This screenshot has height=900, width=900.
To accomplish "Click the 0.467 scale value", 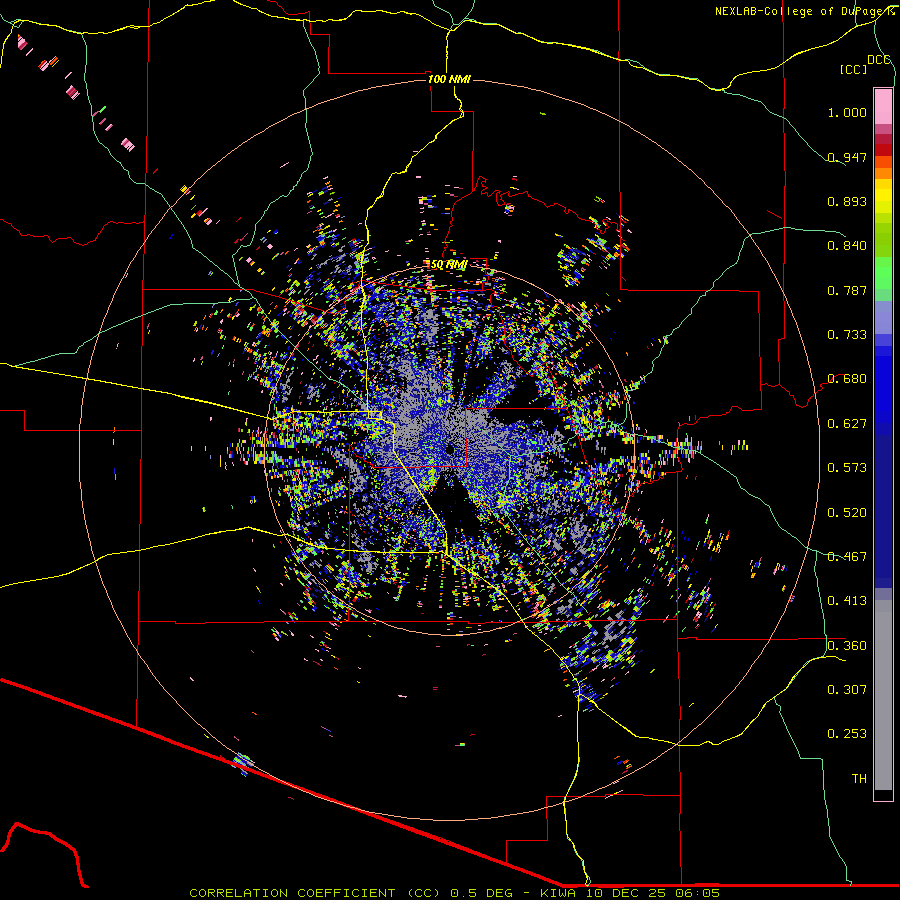I will pyautogui.click(x=847, y=557).
